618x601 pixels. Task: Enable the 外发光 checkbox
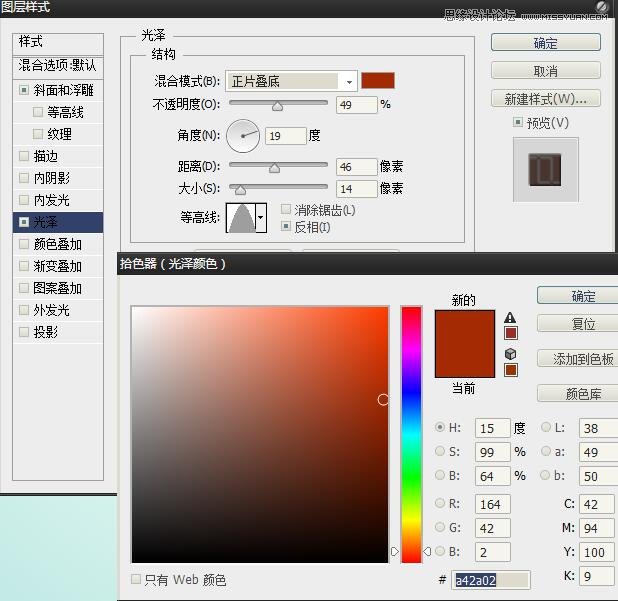pos(24,310)
